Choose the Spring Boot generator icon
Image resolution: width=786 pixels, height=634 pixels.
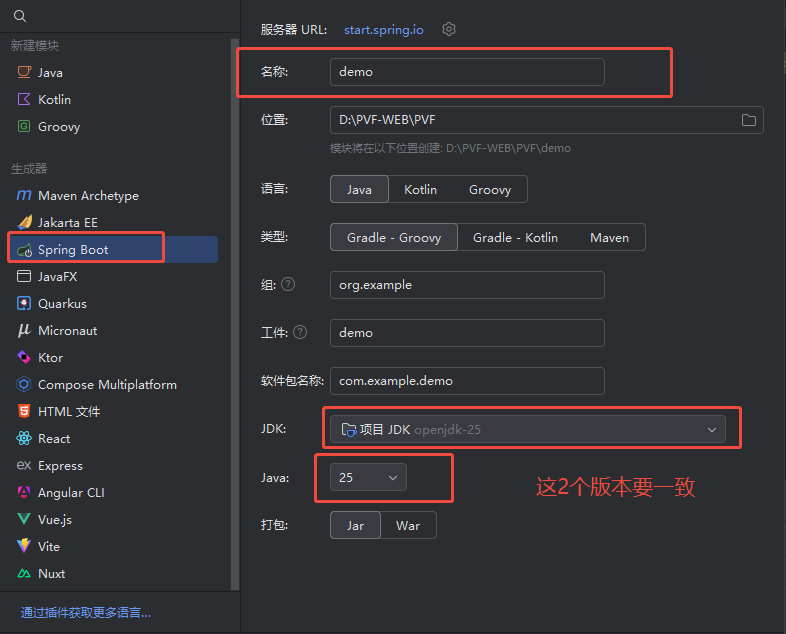[x=24, y=250]
